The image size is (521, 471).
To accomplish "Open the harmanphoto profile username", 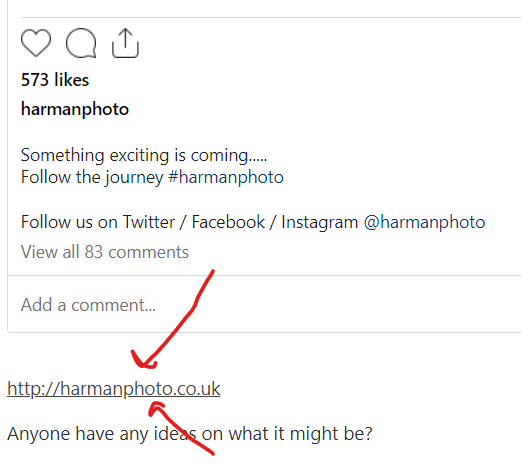I will point(75,109).
